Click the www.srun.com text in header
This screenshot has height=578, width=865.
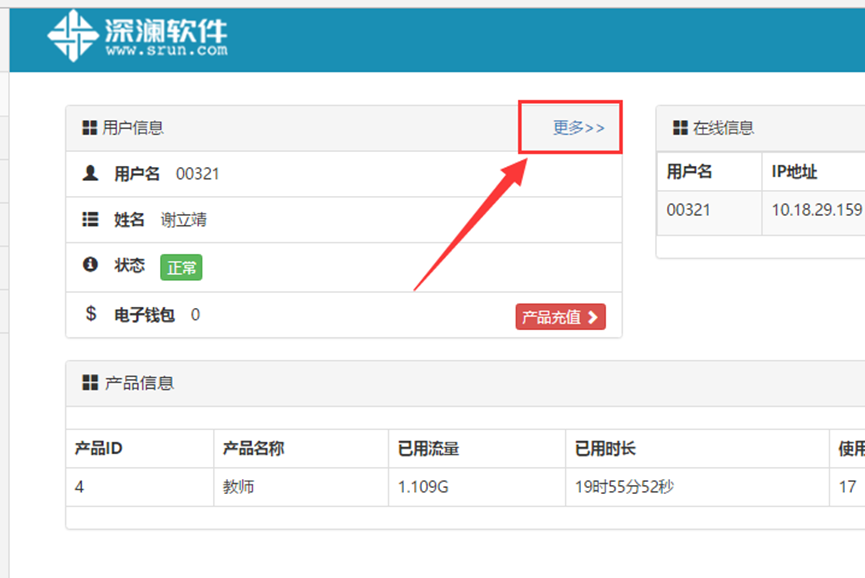(x=166, y=49)
